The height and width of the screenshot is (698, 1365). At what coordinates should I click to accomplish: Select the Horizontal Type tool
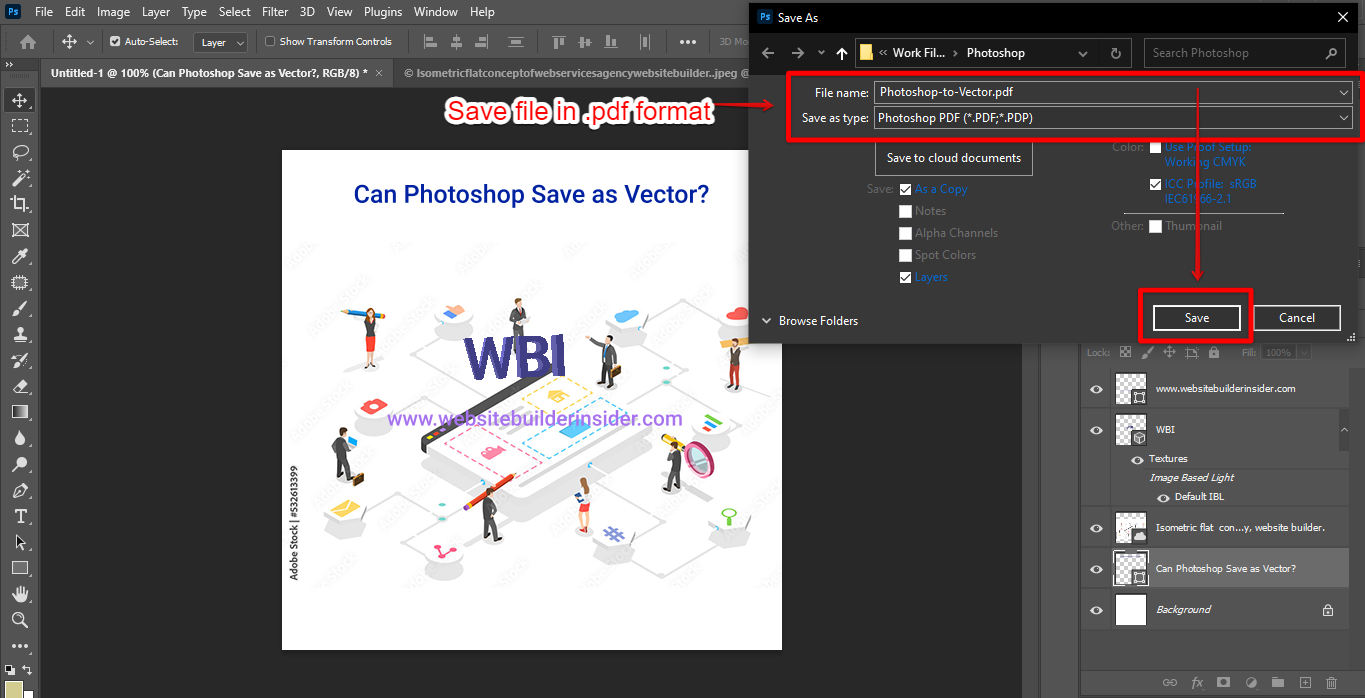19,516
